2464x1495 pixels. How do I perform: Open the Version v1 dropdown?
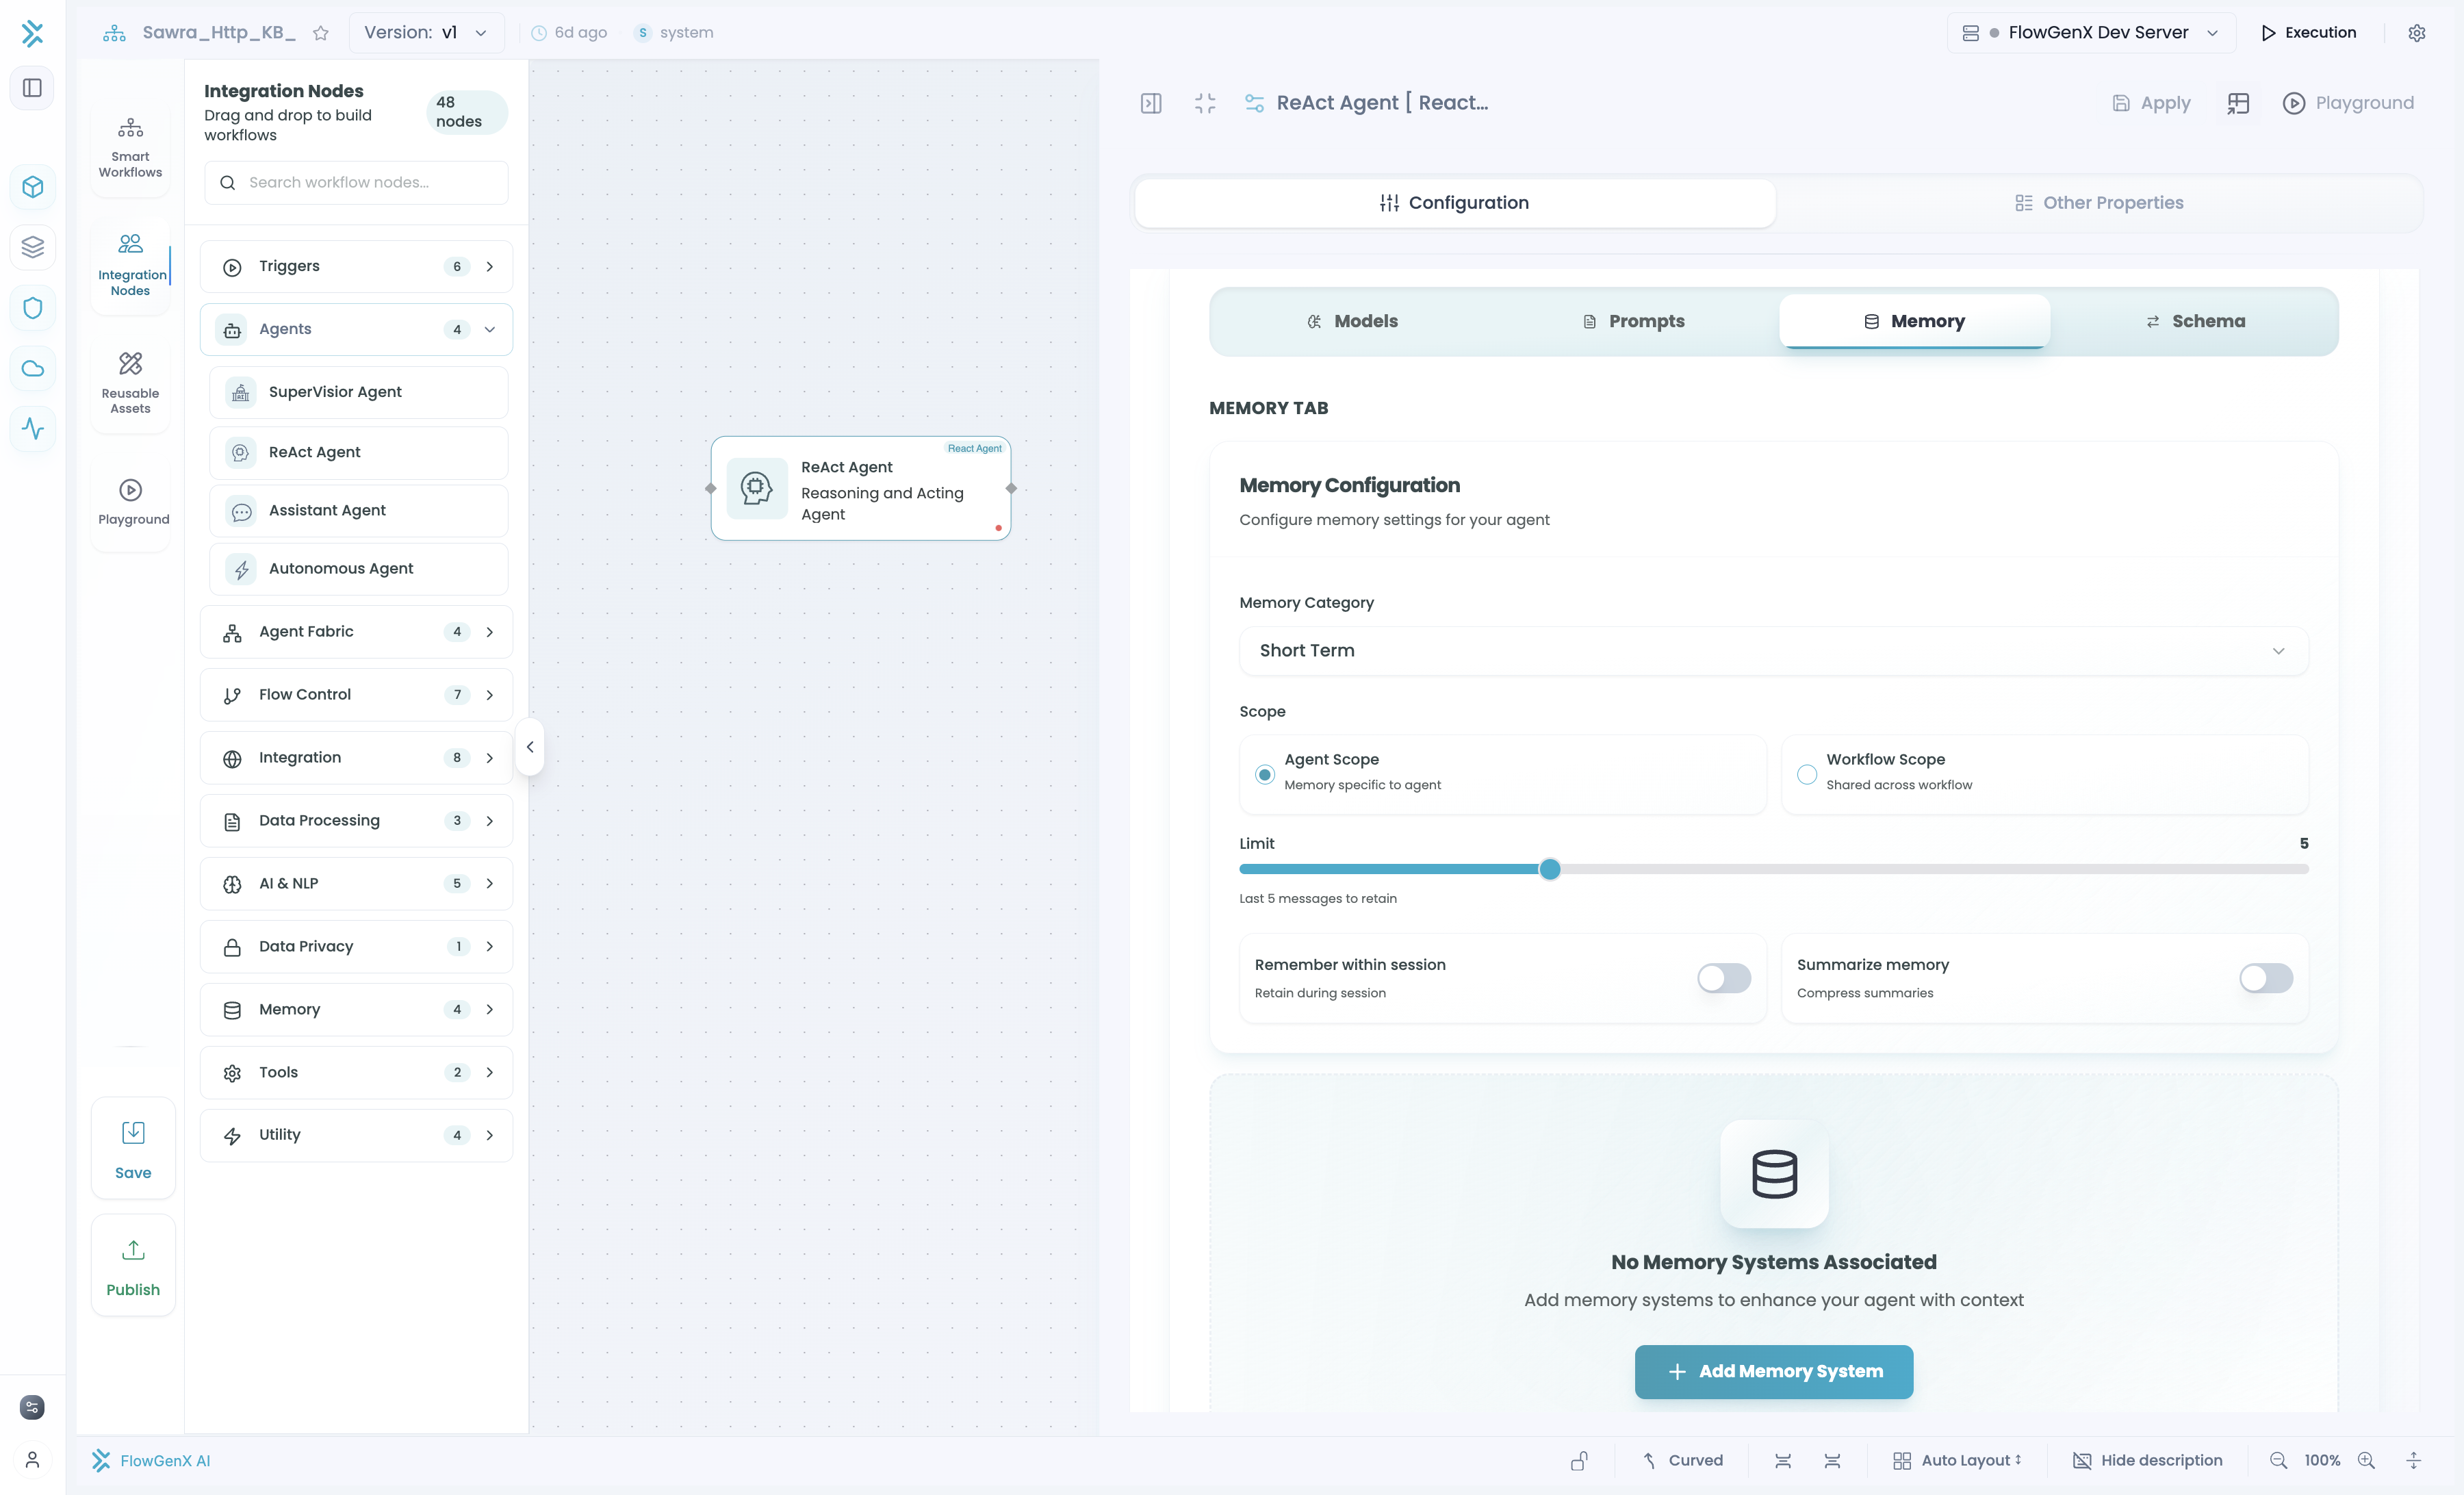(x=426, y=33)
